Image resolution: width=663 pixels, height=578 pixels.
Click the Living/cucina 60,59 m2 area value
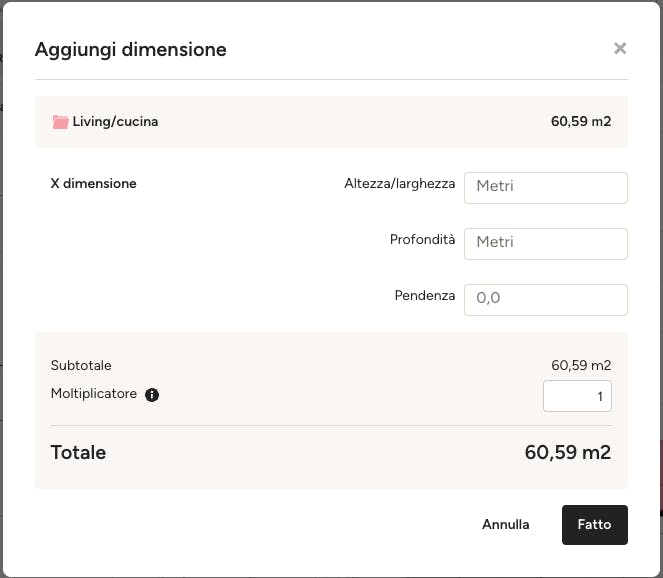click(x=581, y=122)
